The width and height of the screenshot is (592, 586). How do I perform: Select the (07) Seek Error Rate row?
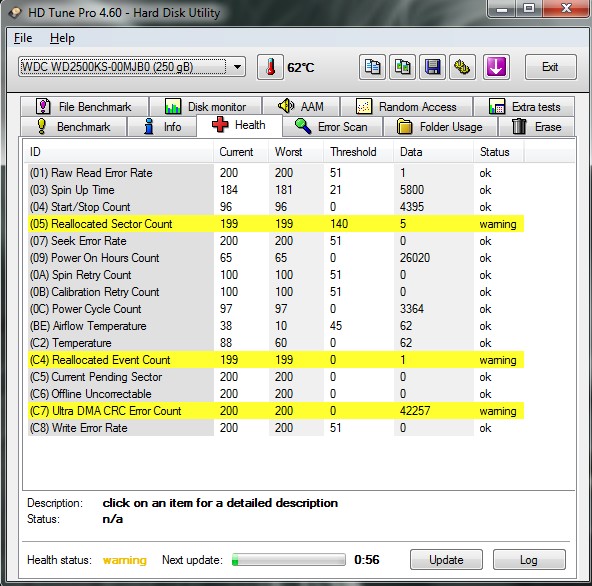coord(276,241)
